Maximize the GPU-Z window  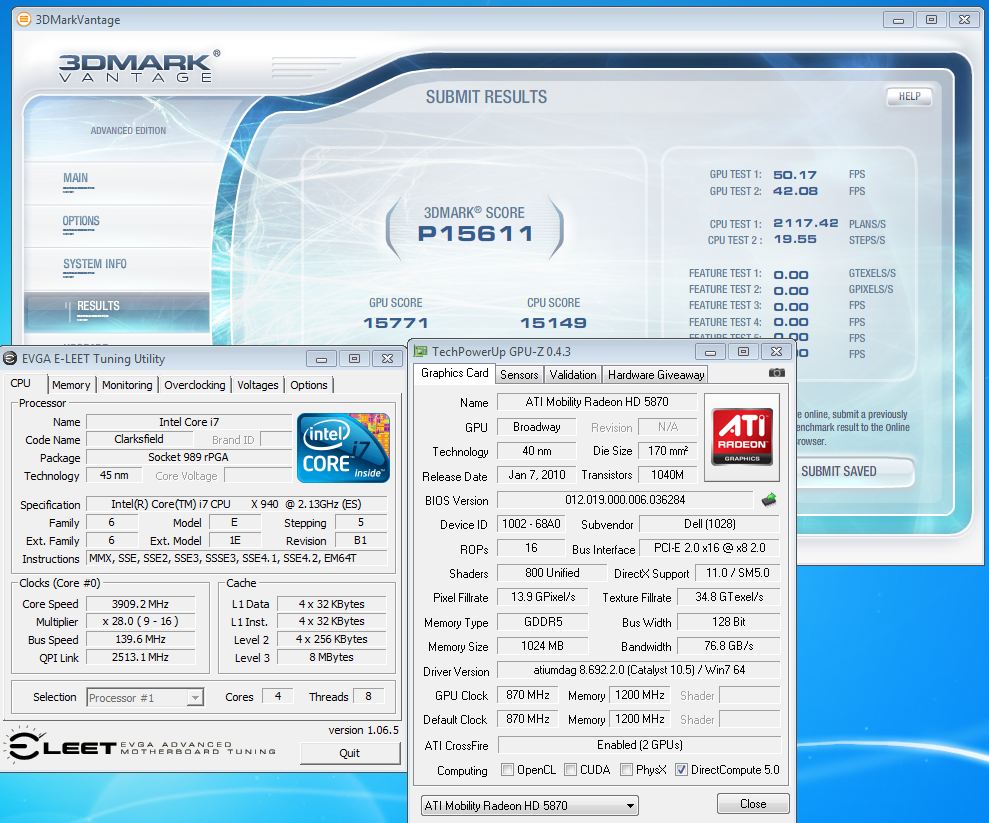pyautogui.click(x=743, y=352)
